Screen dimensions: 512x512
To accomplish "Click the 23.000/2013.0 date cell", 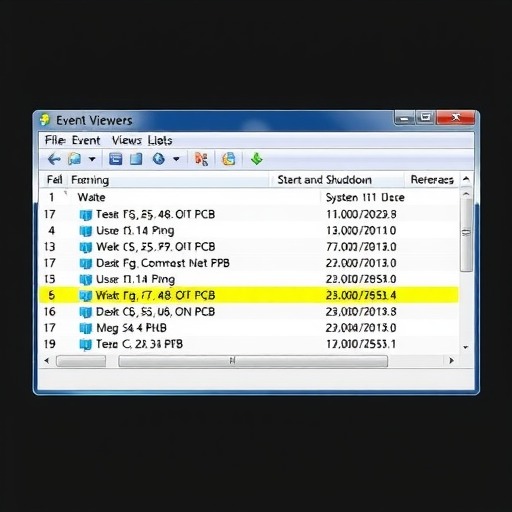I will pyautogui.click(x=361, y=263).
